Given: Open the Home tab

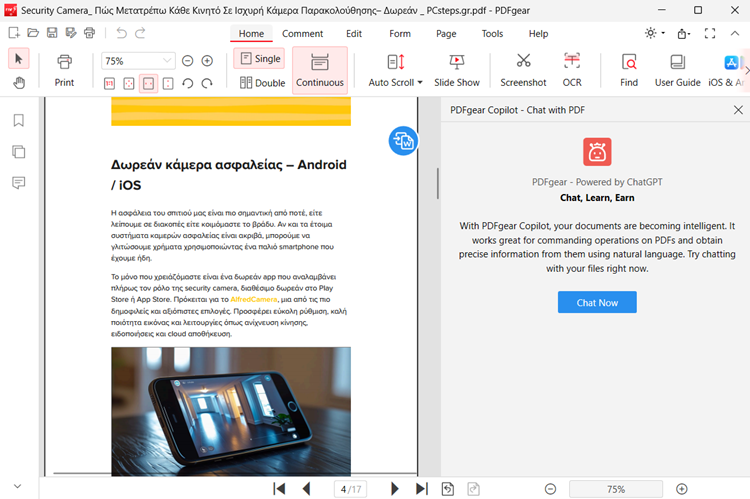Looking at the screenshot, I should click(251, 33).
